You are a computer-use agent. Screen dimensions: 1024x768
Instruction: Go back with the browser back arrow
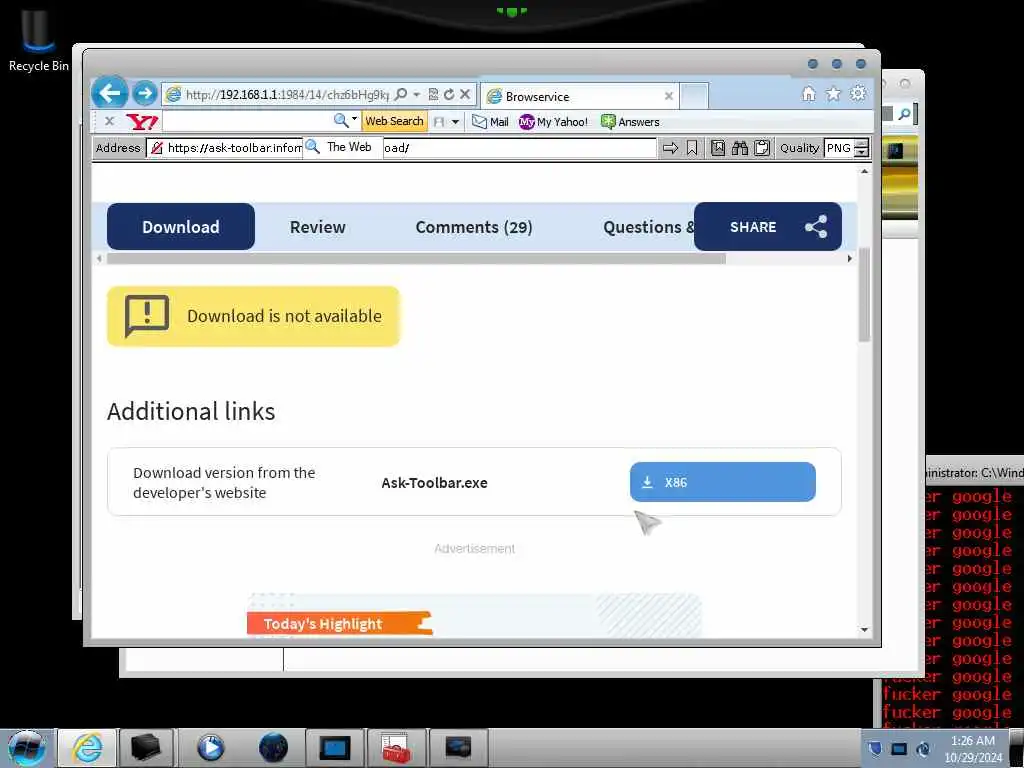110,93
